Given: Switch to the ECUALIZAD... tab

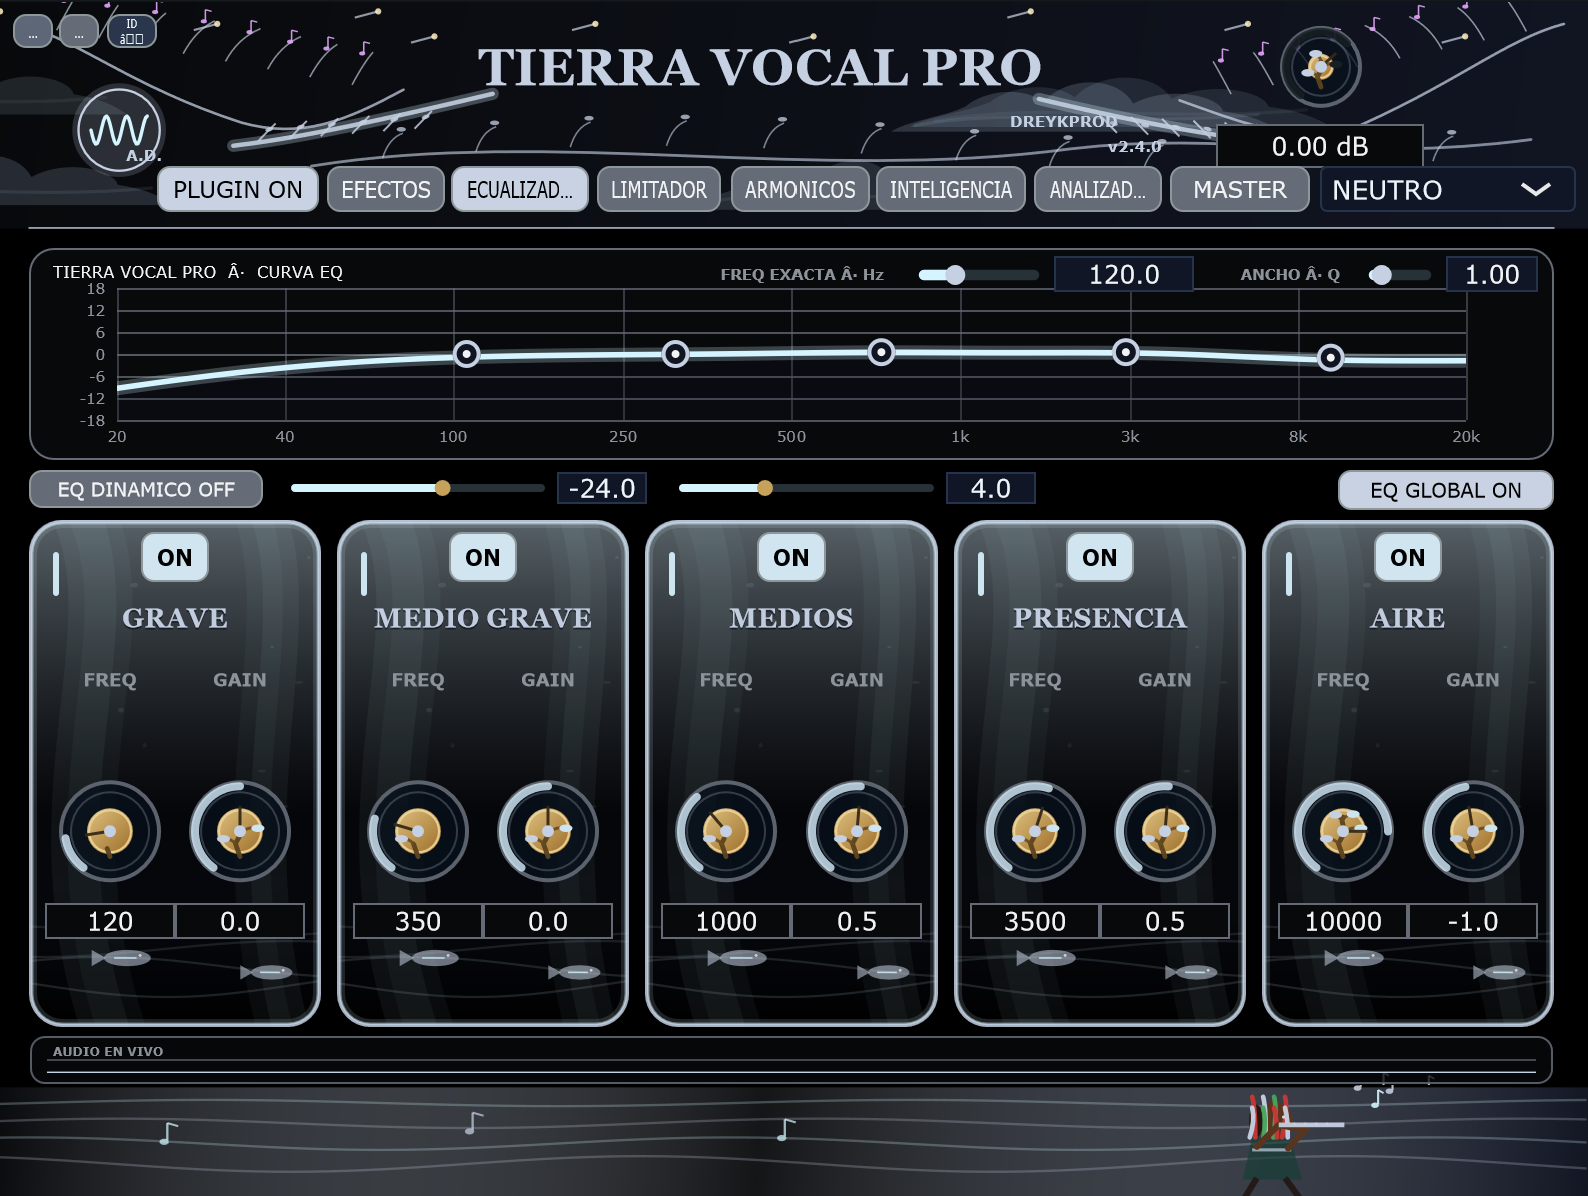Looking at the screenshot, I should click(520, 190).
